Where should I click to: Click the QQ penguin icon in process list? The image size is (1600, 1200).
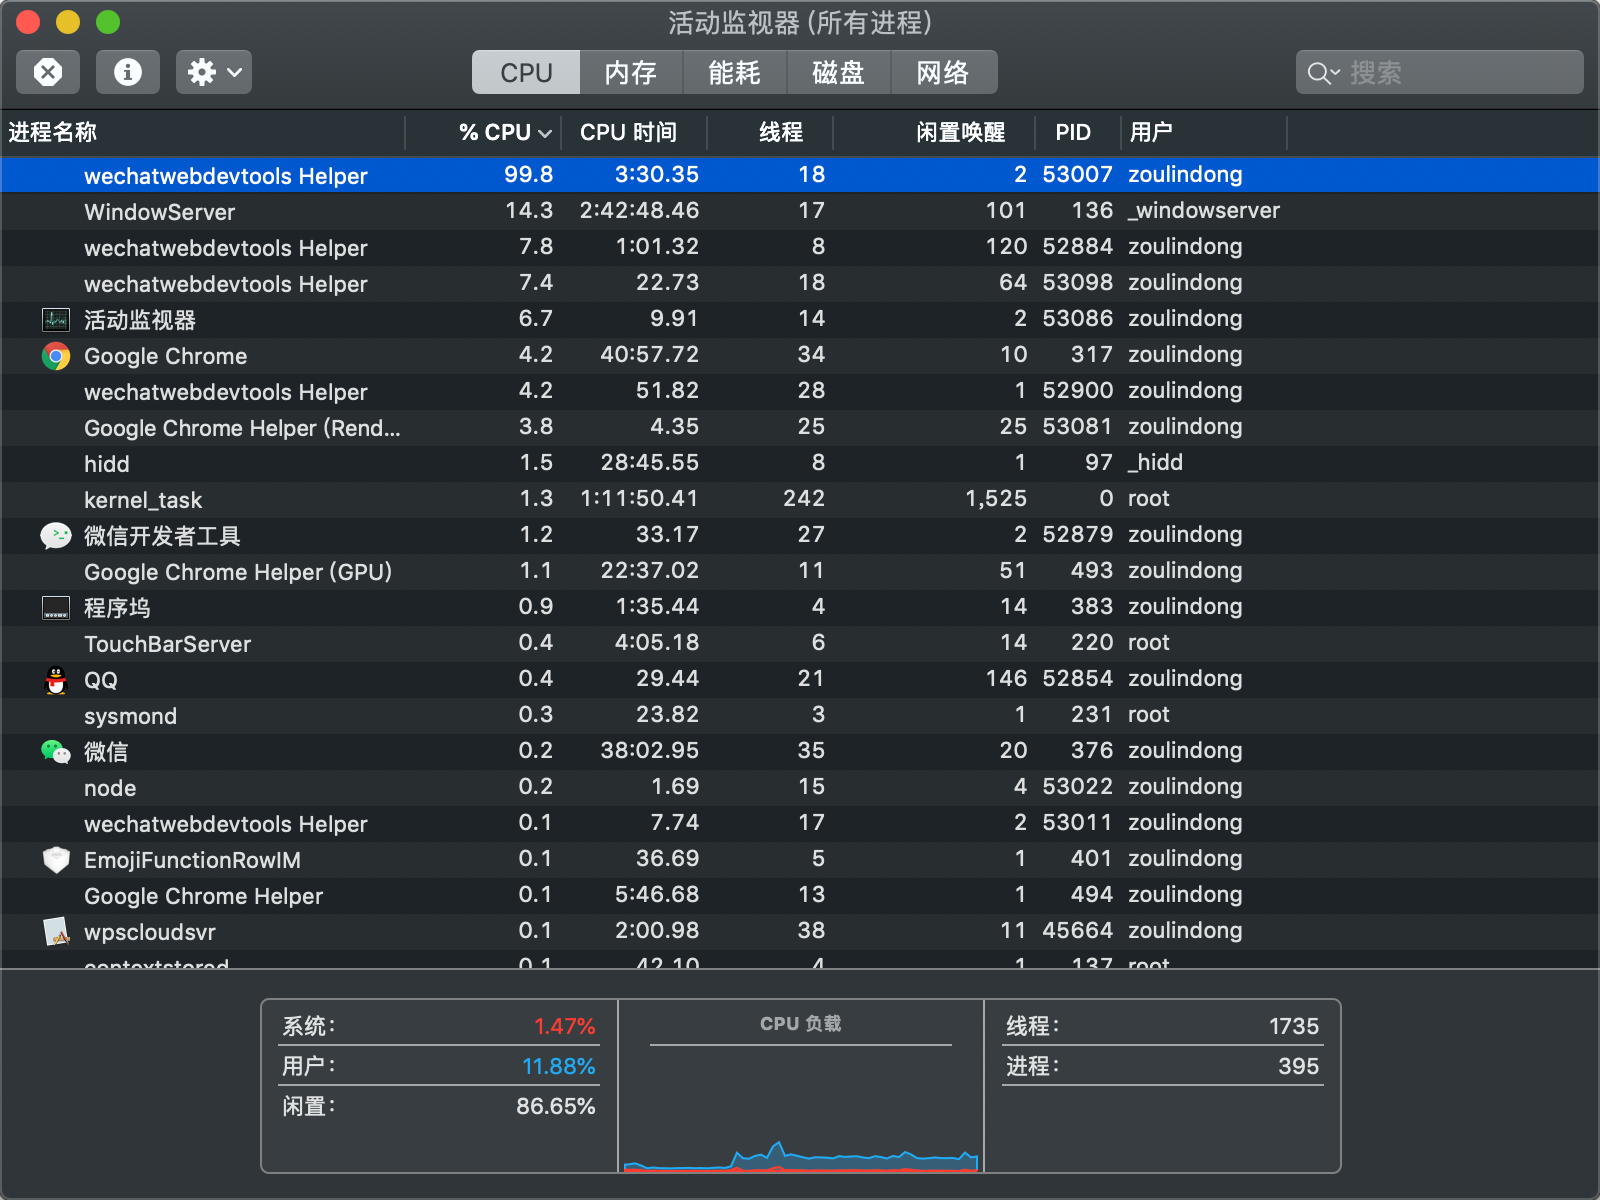click(x=56, y=680)
